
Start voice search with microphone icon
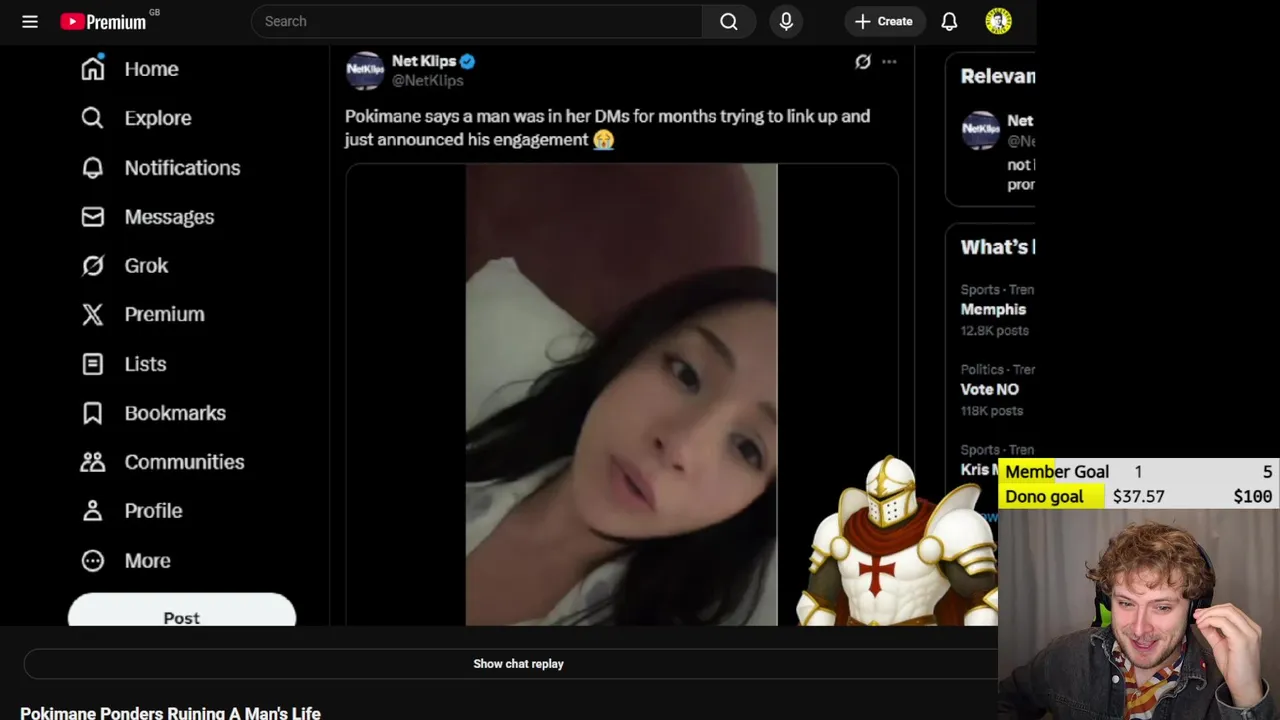click(786, 21)
